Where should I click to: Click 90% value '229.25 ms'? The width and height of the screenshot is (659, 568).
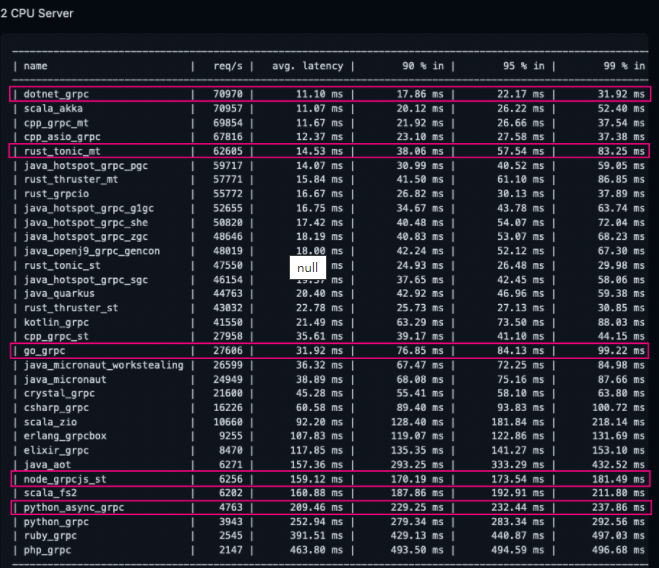coord(417,507)
